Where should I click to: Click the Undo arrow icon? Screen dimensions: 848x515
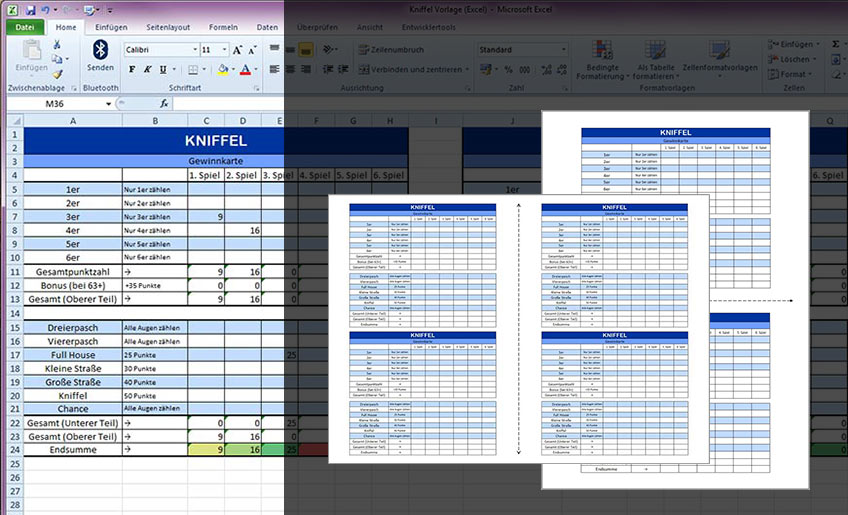(x=46, y=10)
